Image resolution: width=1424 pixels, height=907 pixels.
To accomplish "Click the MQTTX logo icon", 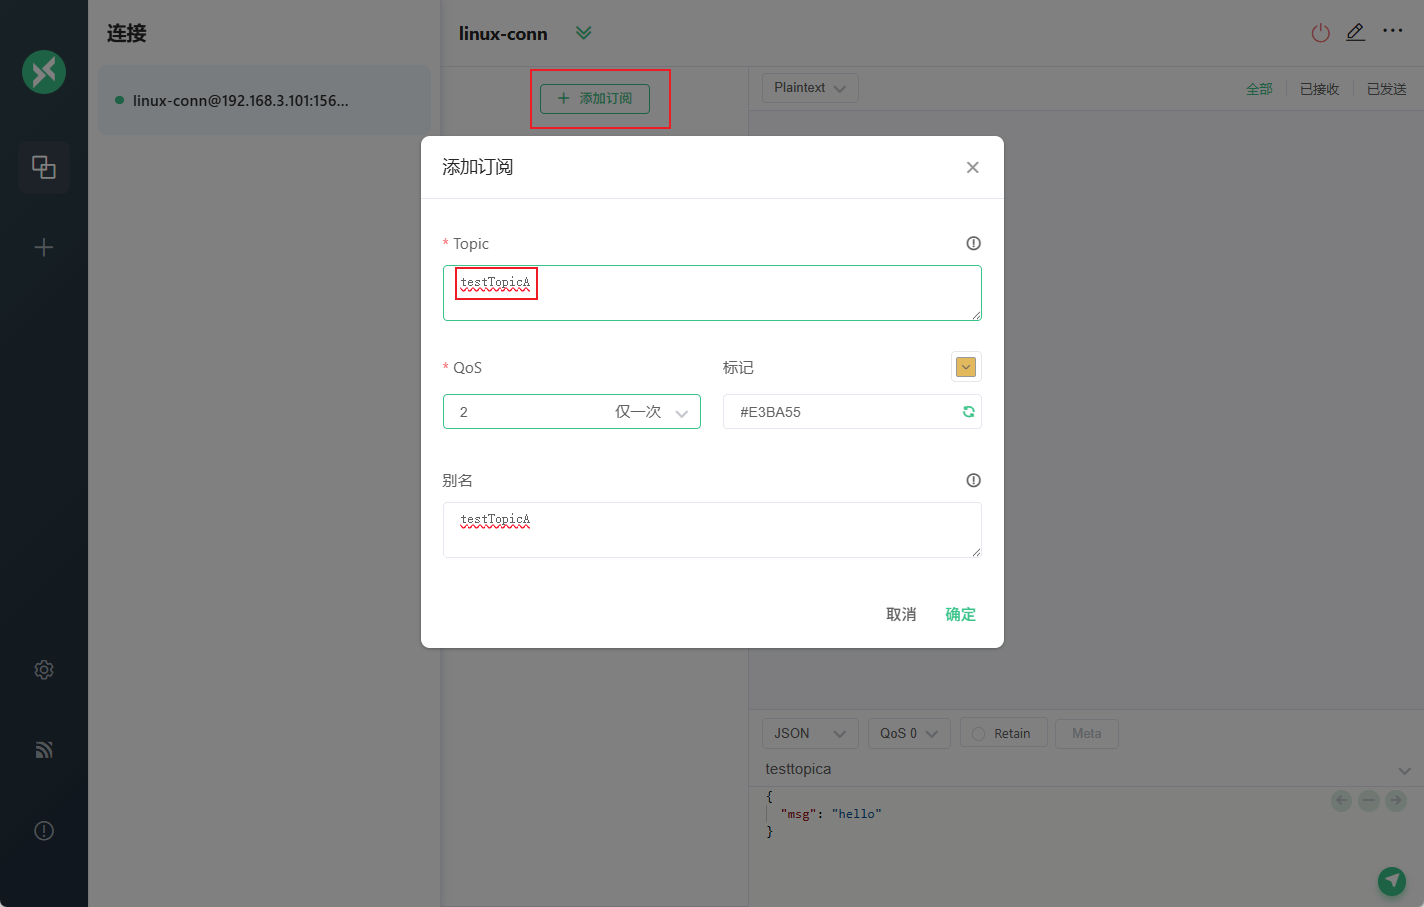I will click(x=44, y=72).
